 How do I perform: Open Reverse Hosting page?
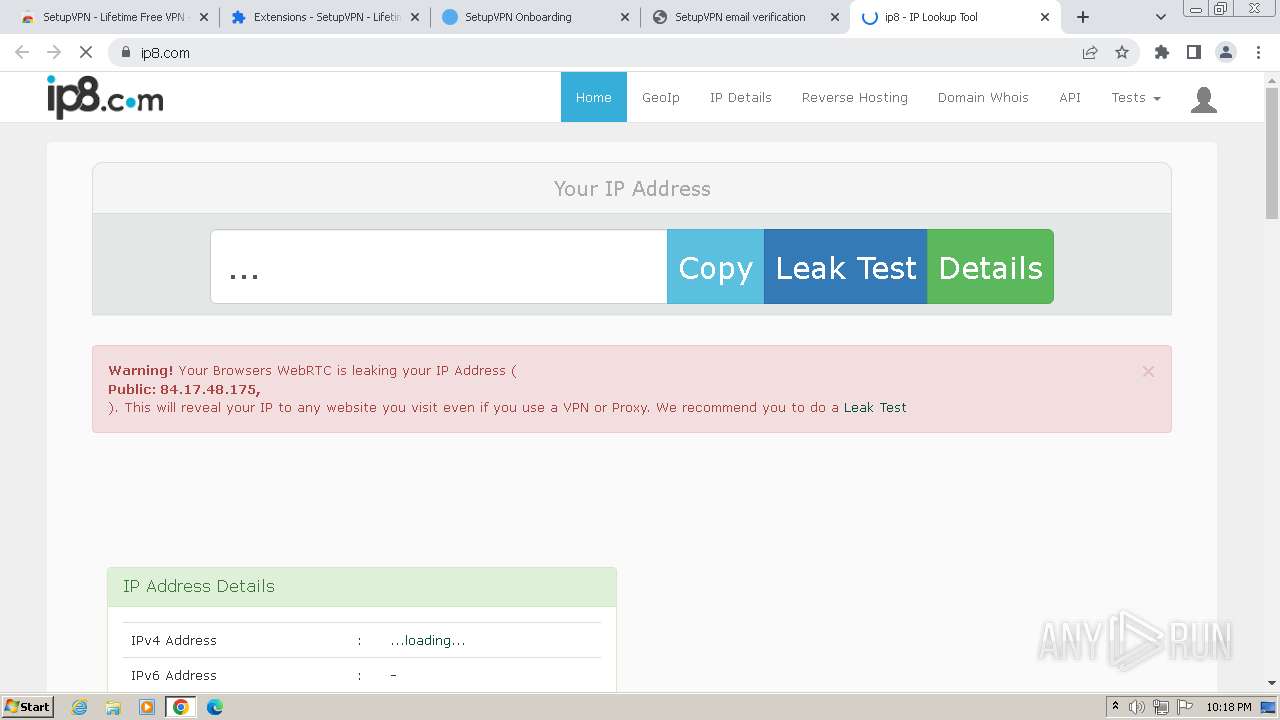[x=855, y=97]
